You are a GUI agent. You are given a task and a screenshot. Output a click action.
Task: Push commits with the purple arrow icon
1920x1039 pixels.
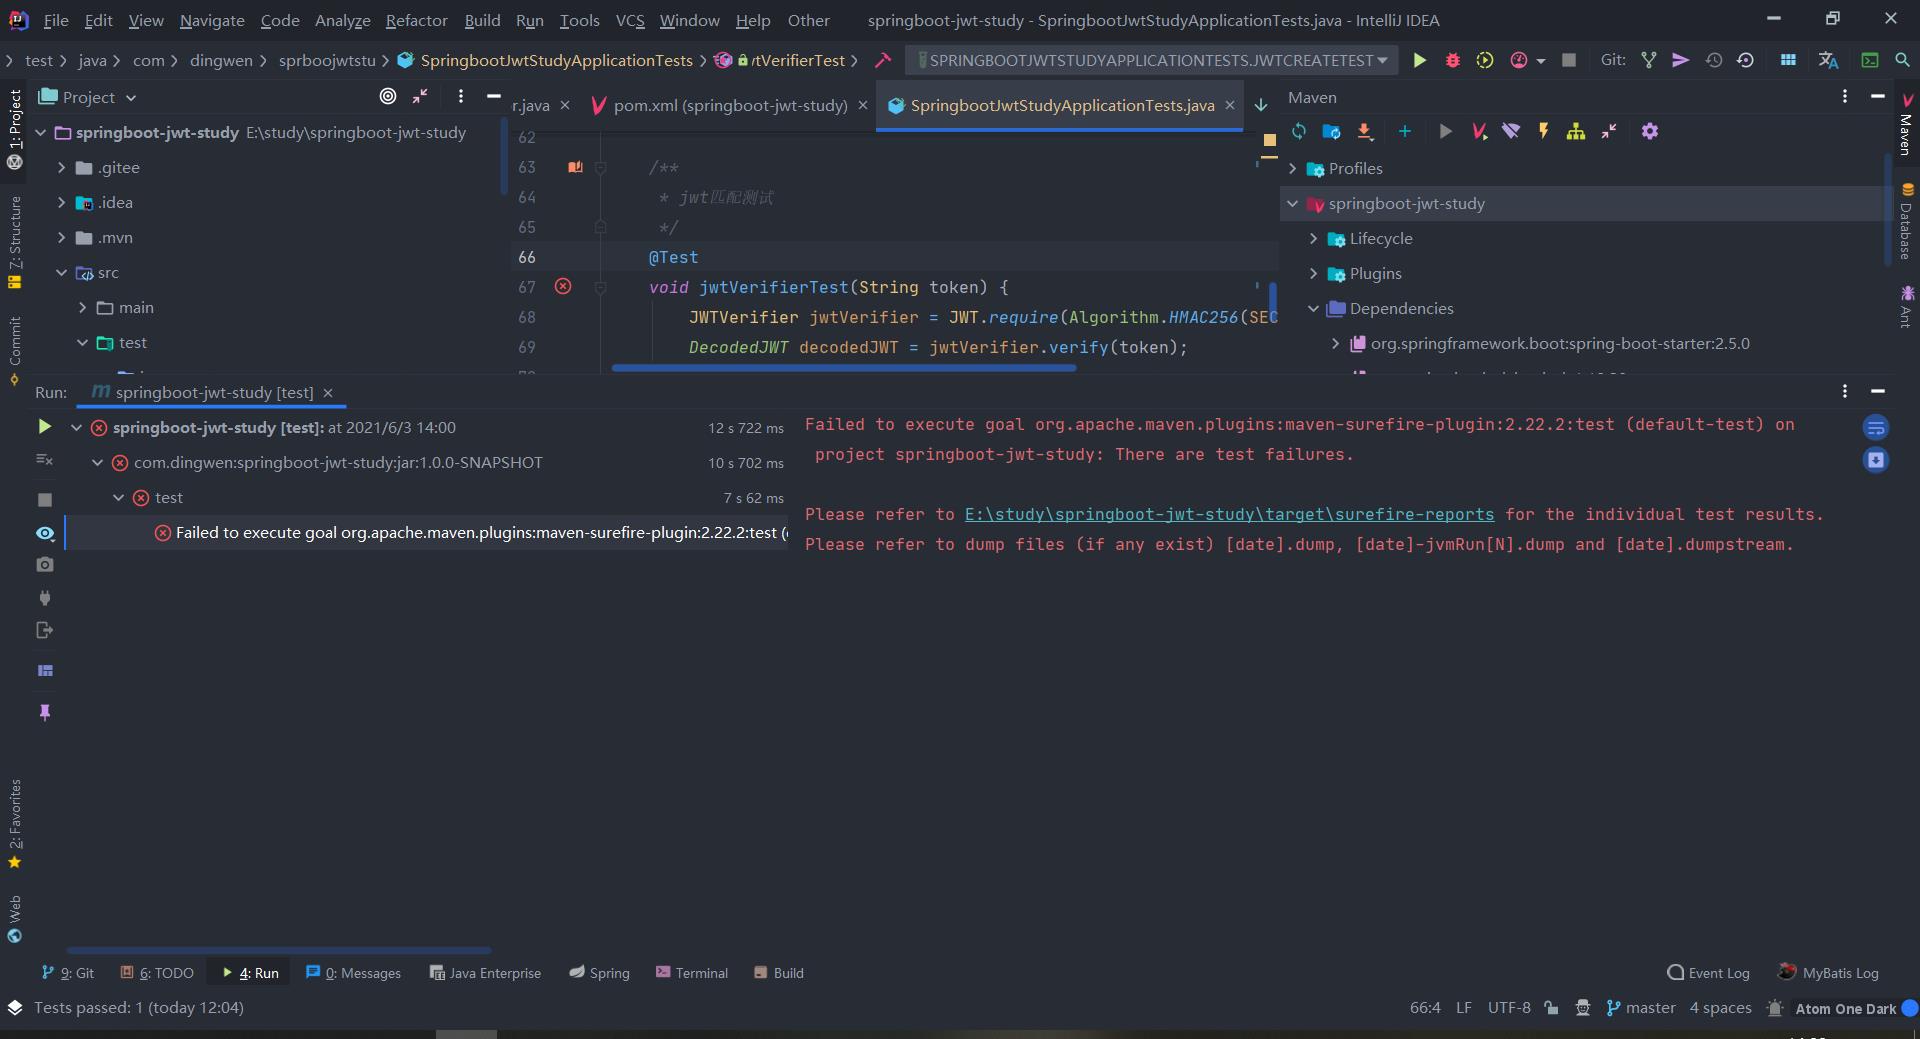coord(1681,60)
